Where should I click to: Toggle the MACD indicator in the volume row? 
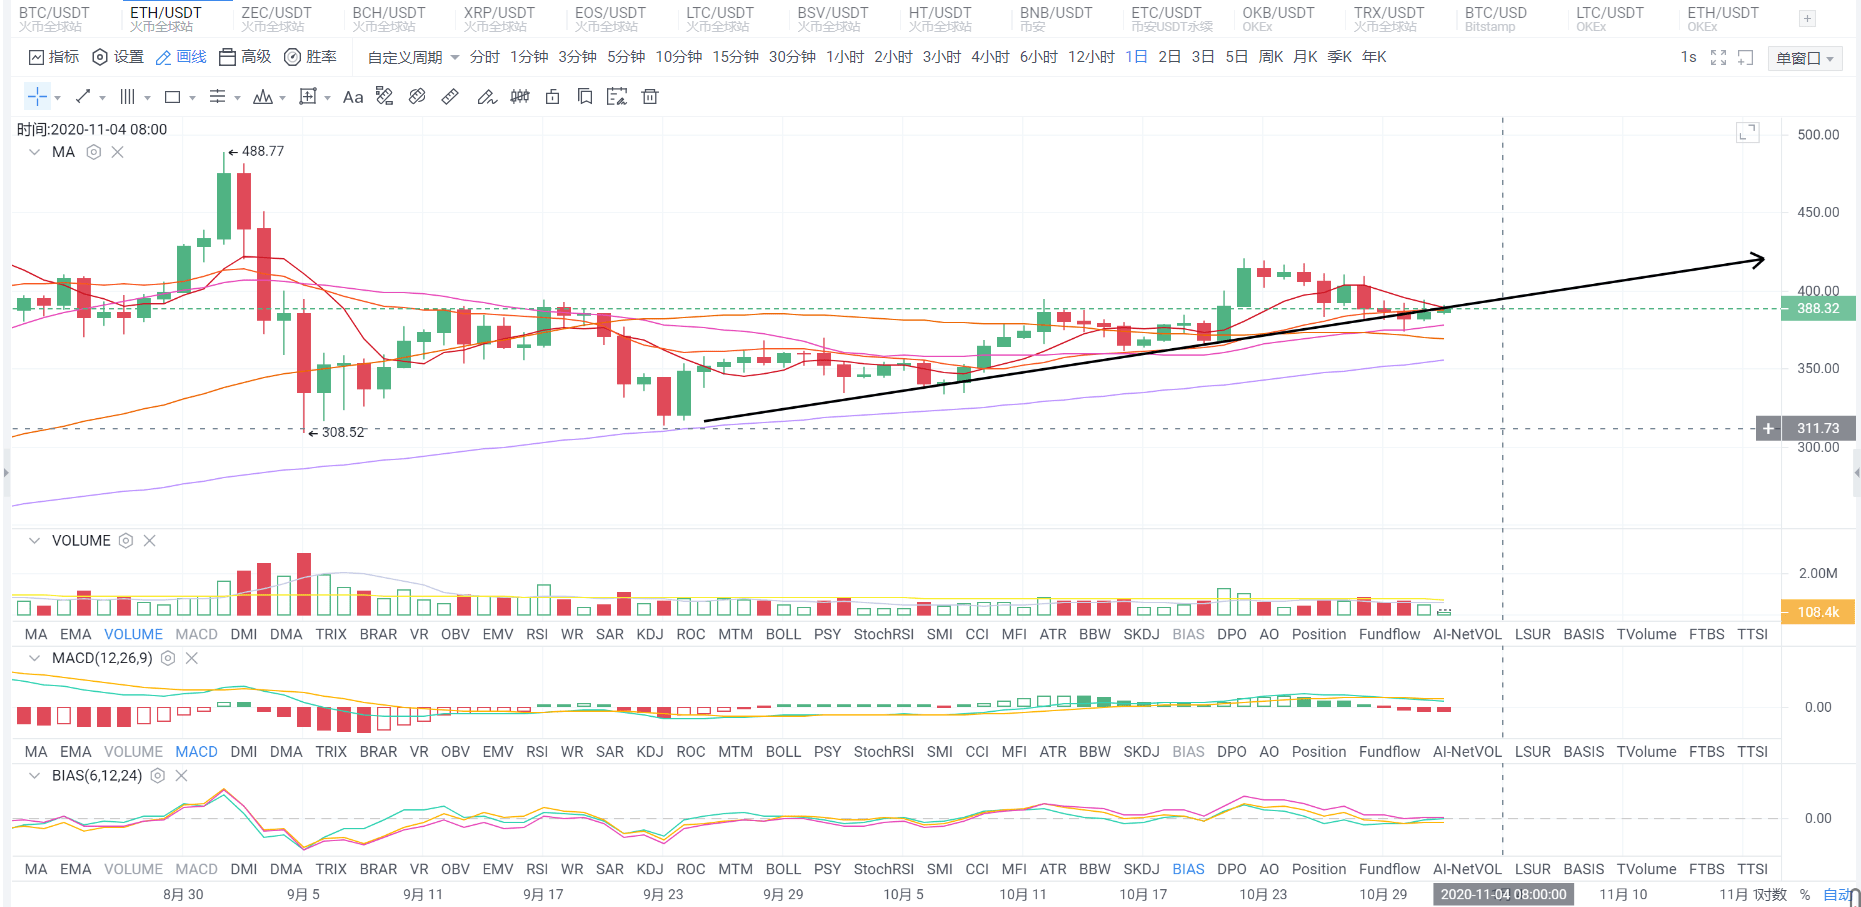(x=196, y=634)
